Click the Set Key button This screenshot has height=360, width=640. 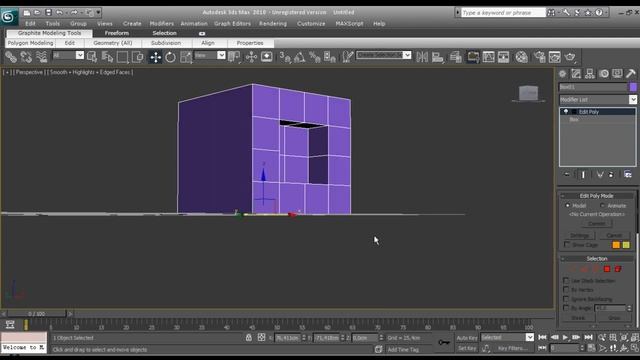(467, 348)
